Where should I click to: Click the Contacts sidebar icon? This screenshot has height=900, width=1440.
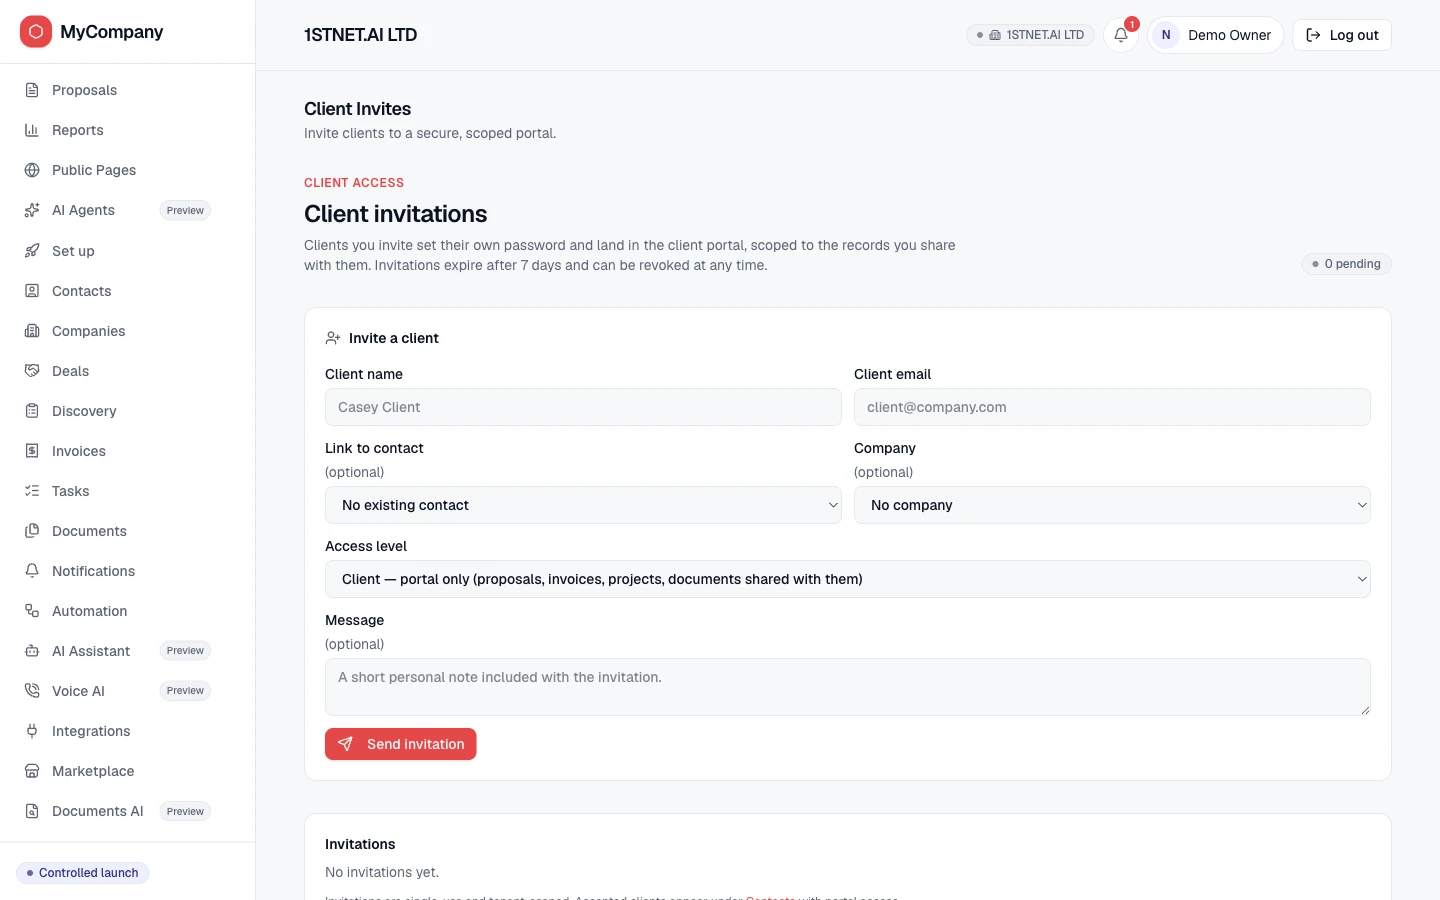[32, 291]
